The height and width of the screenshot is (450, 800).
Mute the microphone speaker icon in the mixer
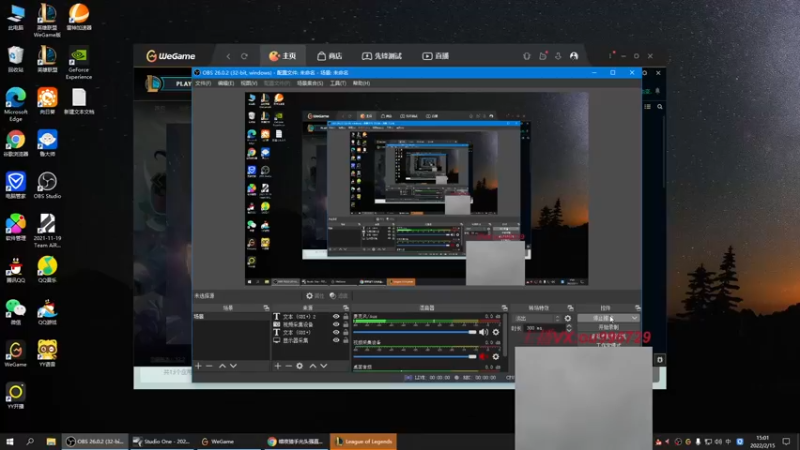point(483,332)
